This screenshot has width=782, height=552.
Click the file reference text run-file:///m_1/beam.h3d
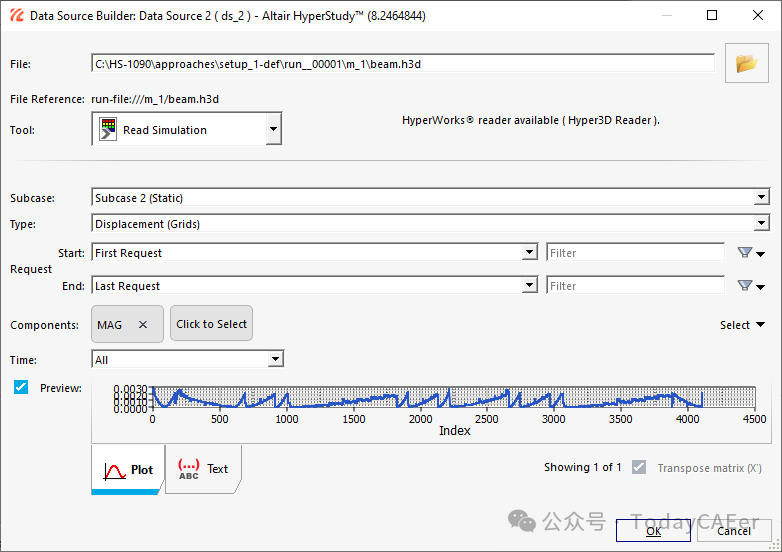[155, 99]
